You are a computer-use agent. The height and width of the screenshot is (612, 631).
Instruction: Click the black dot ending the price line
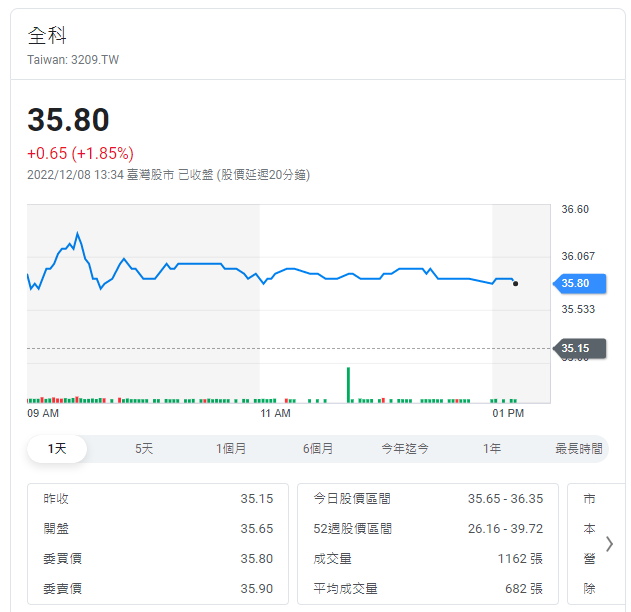(515, 284)
